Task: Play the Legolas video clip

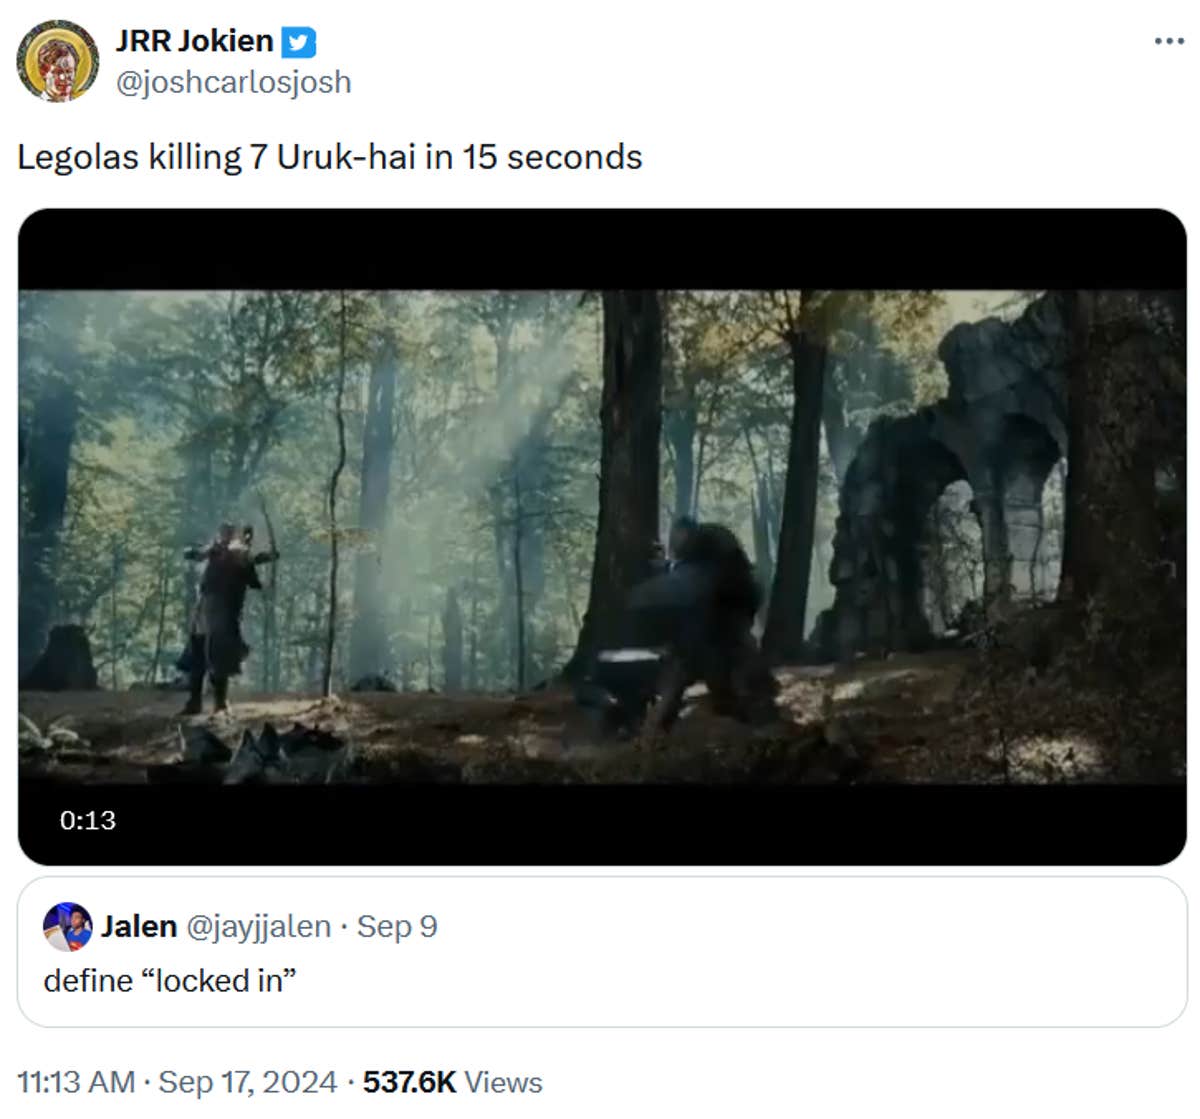Action: click(x=602, y=536)
